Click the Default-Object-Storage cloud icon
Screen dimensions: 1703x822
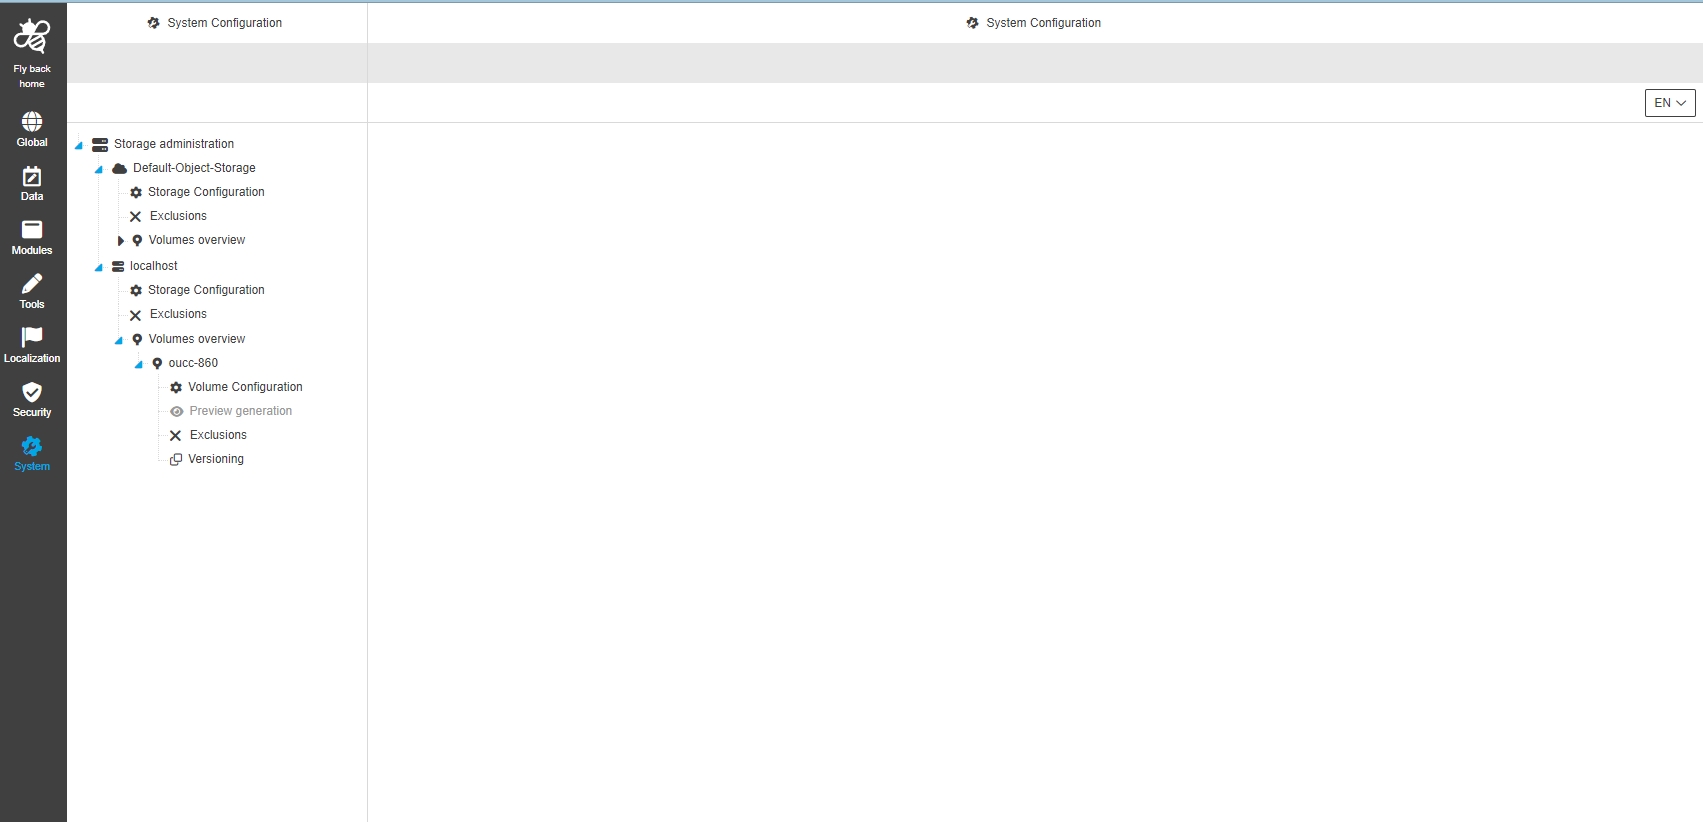(x=120, y=168)
